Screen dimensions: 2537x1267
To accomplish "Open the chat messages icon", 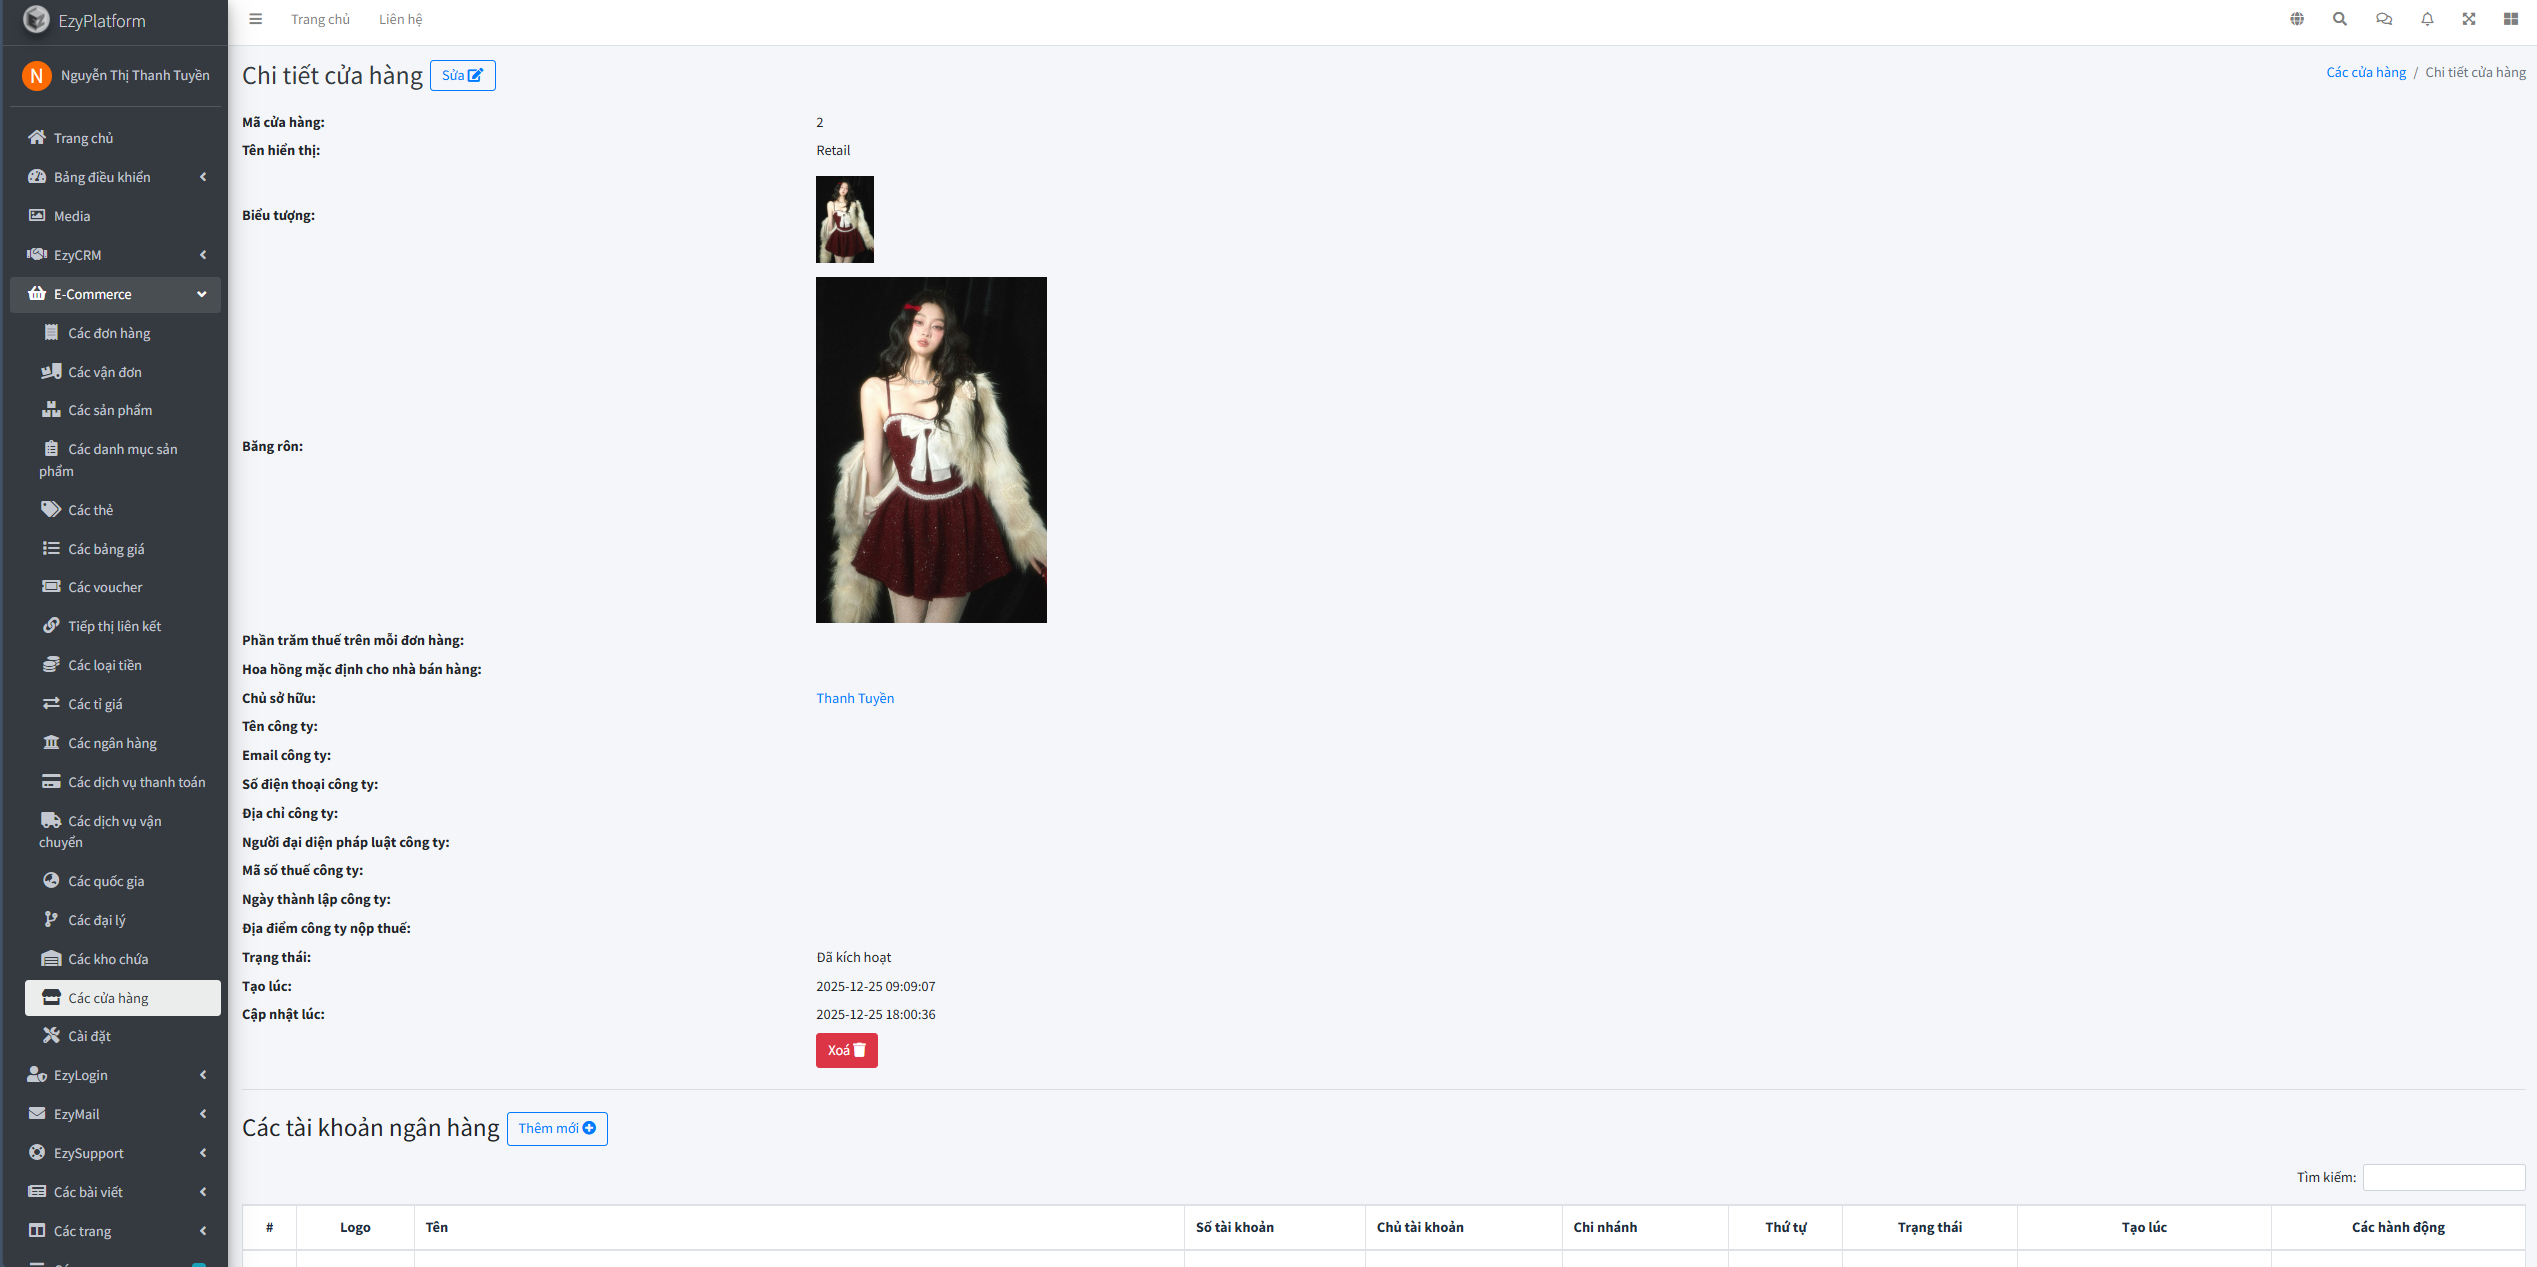I will [2384, 19].
